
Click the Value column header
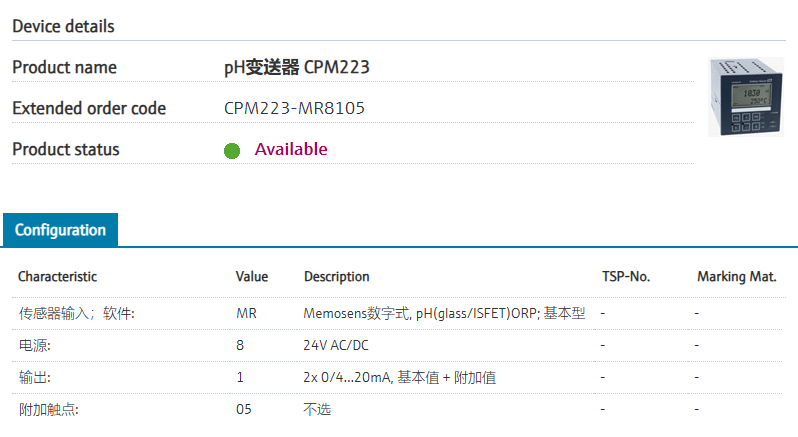252,277
